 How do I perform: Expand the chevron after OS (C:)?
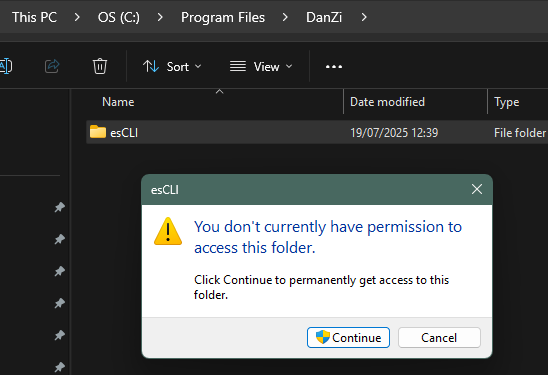[160, 17]
